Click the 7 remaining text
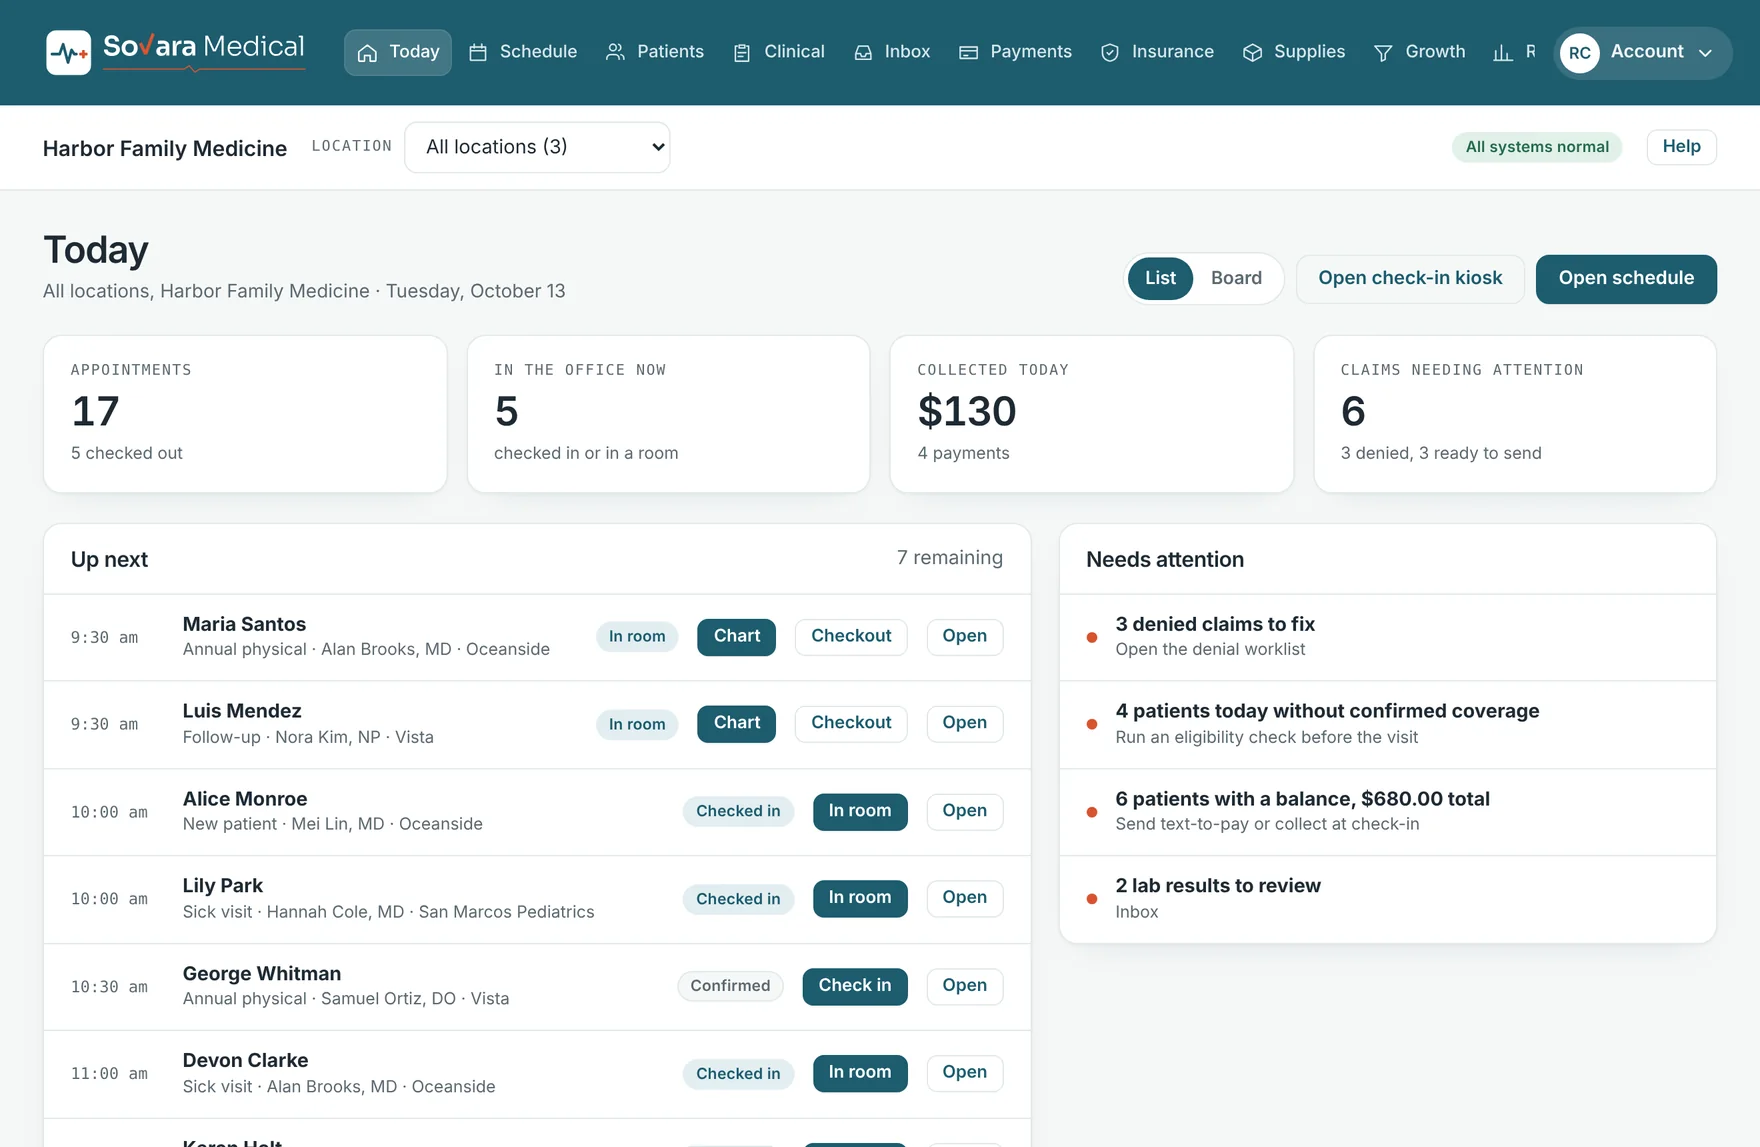Screen dimensions: 1760x1147 [949, 558]
